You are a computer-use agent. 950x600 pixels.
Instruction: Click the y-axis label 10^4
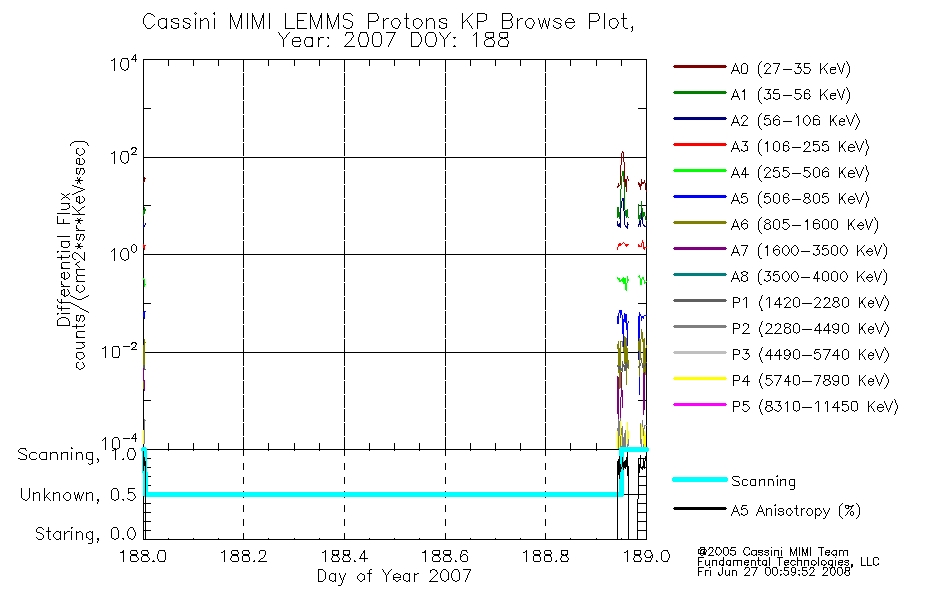[x=124, y=64]
